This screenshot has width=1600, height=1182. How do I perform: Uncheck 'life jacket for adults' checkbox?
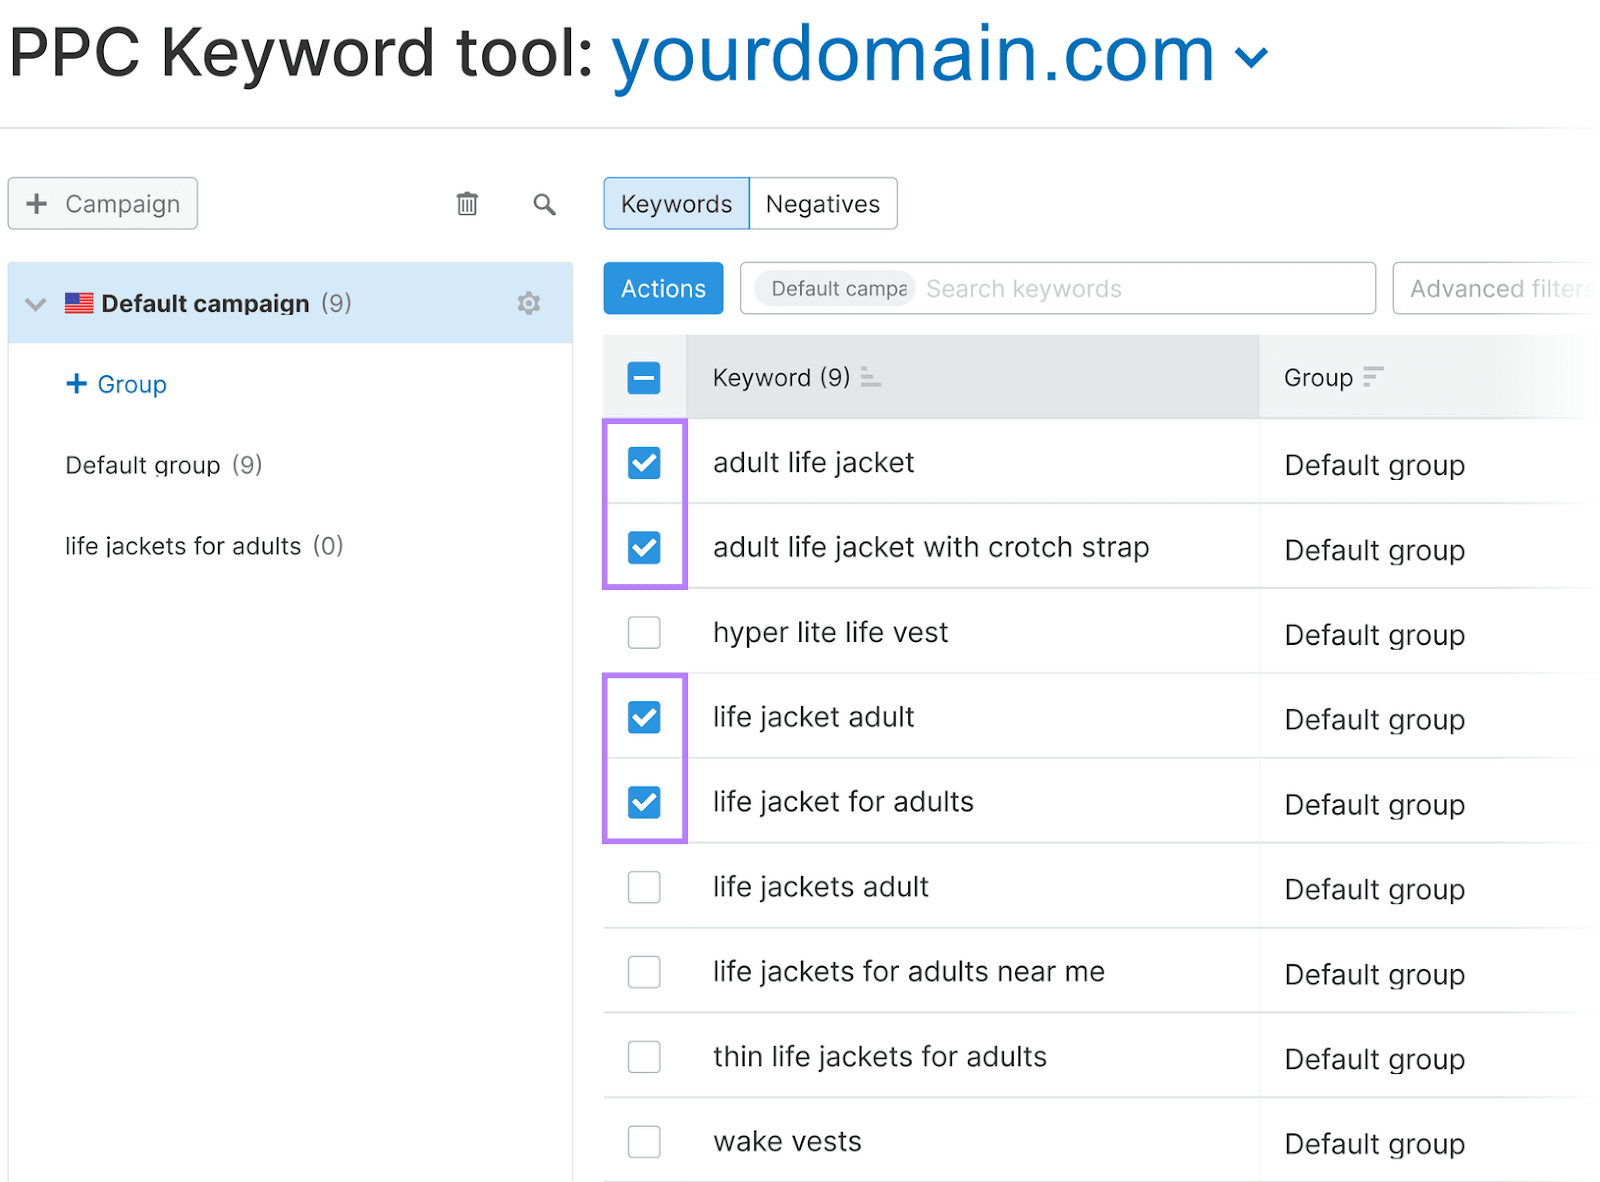coord(644,802)
